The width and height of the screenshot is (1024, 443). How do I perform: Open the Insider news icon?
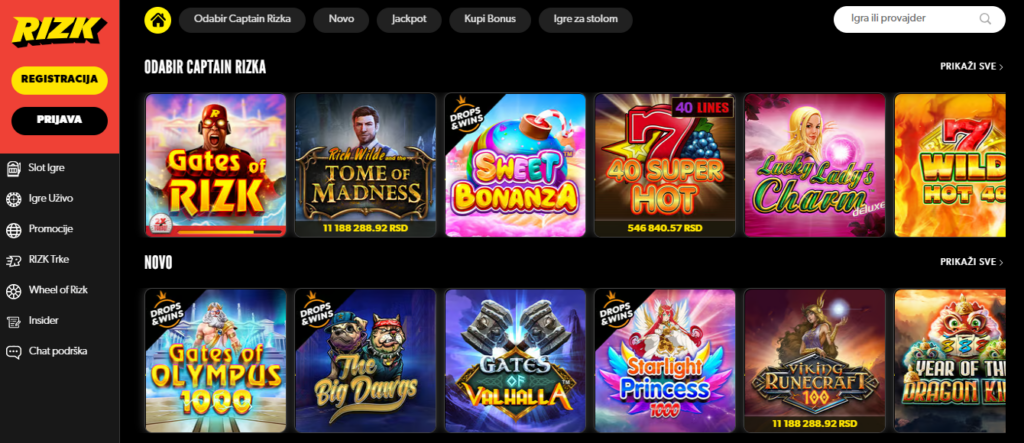(x=13, y=321)
